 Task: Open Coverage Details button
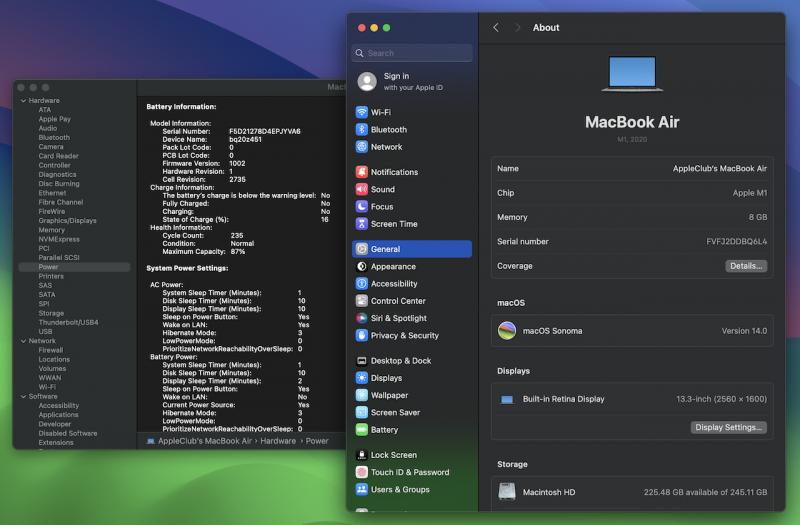click(x=746, y=266)
